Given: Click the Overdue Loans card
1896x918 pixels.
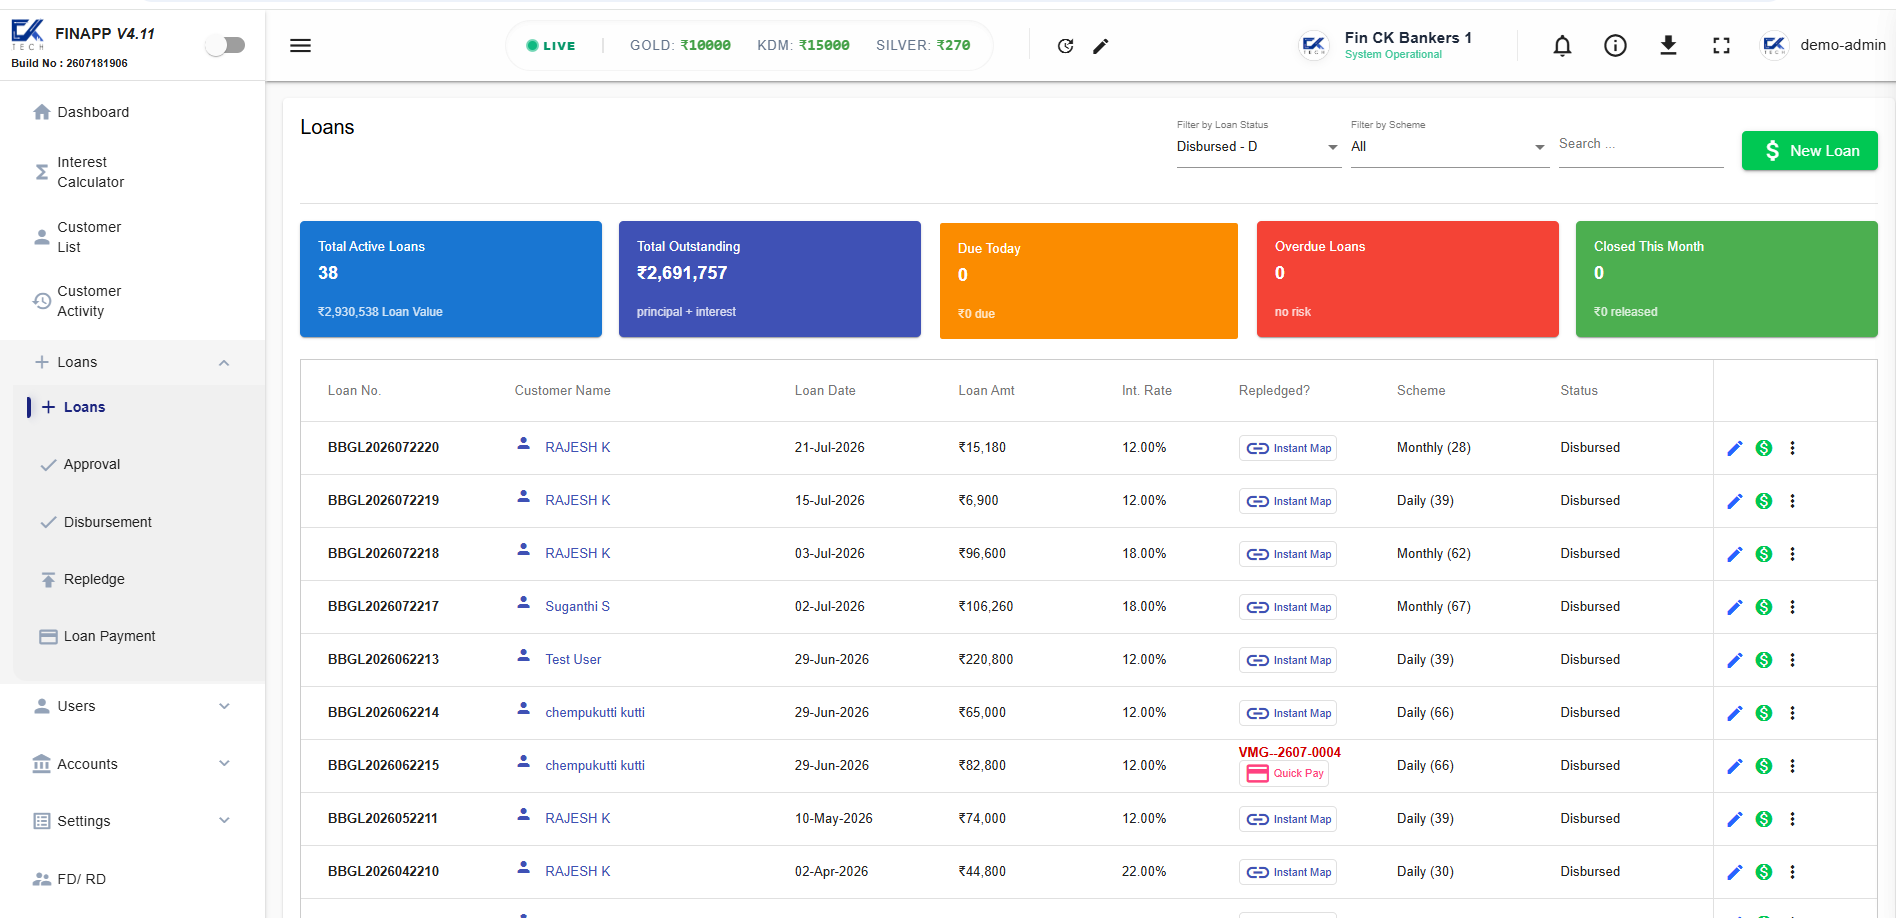Looking at the screenshot, I should coord(1407,279).
